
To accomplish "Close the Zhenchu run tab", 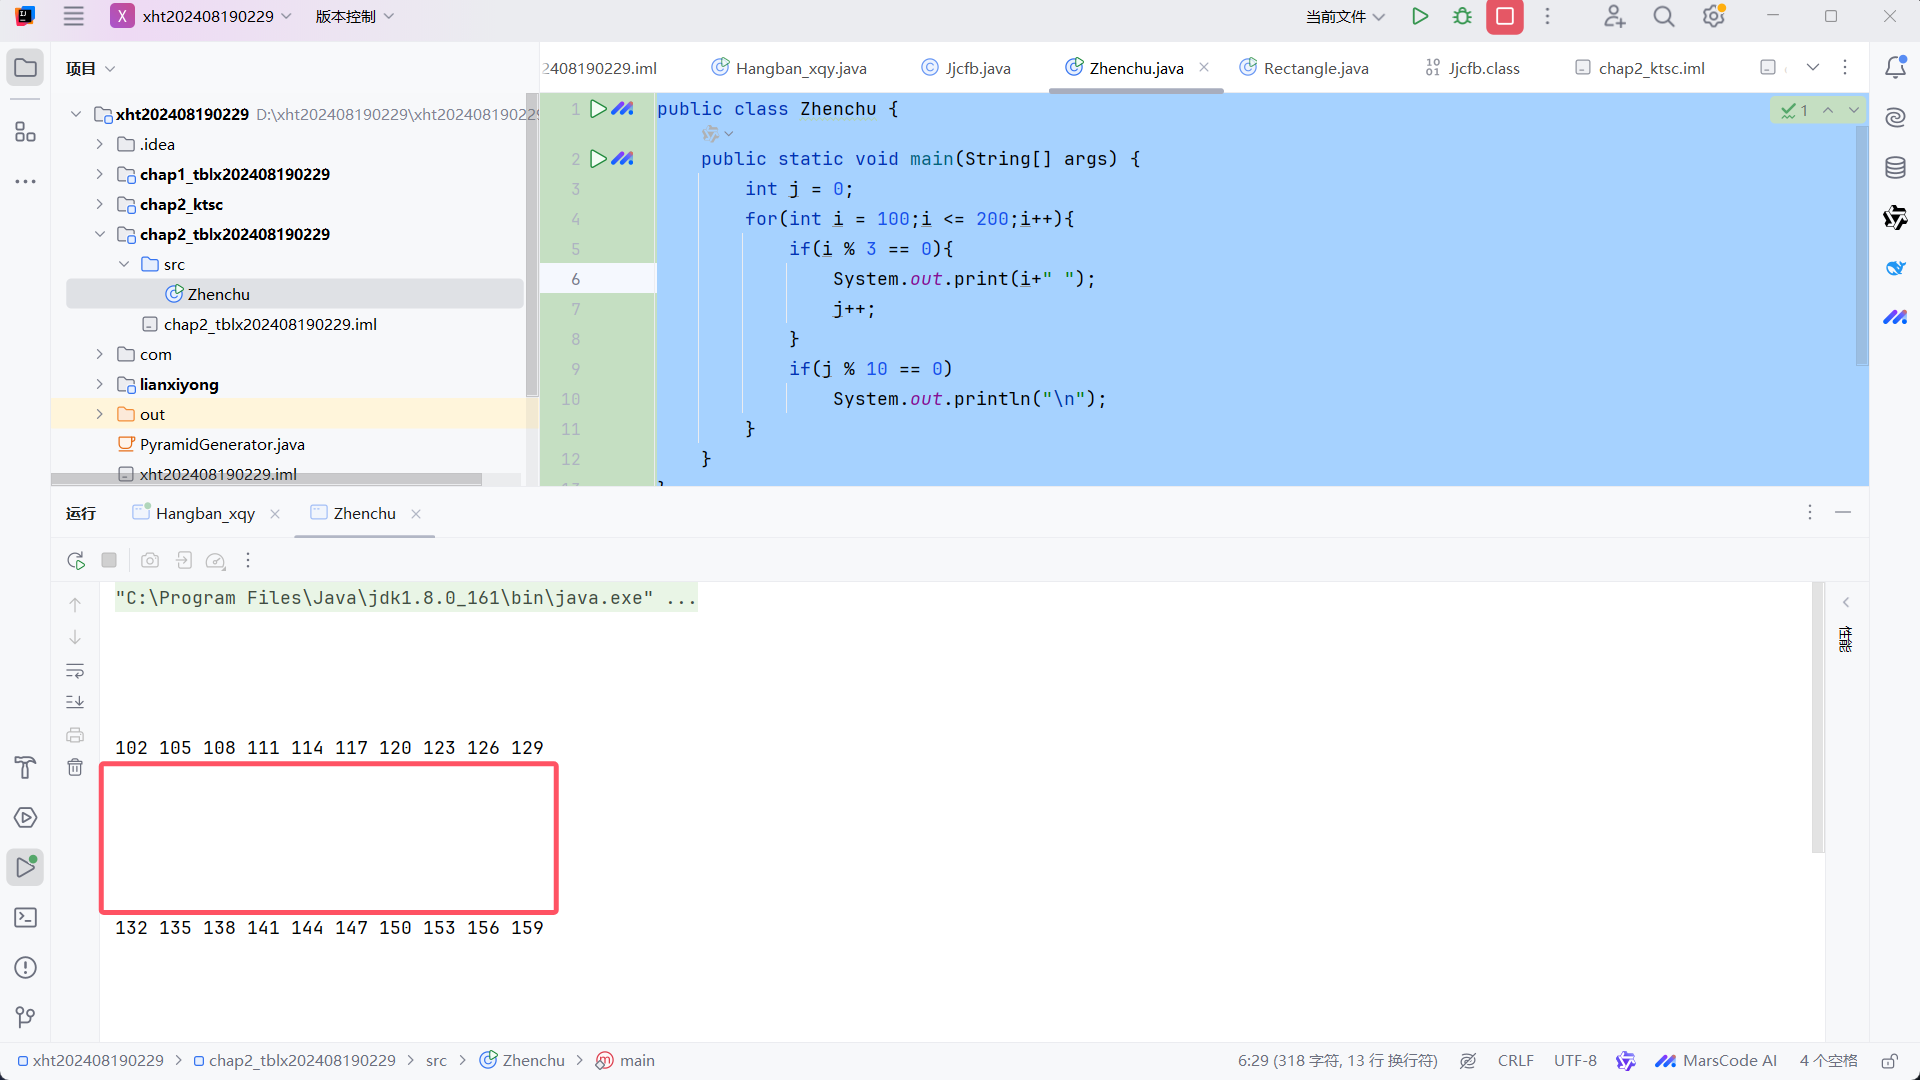I will pos(416,513).
